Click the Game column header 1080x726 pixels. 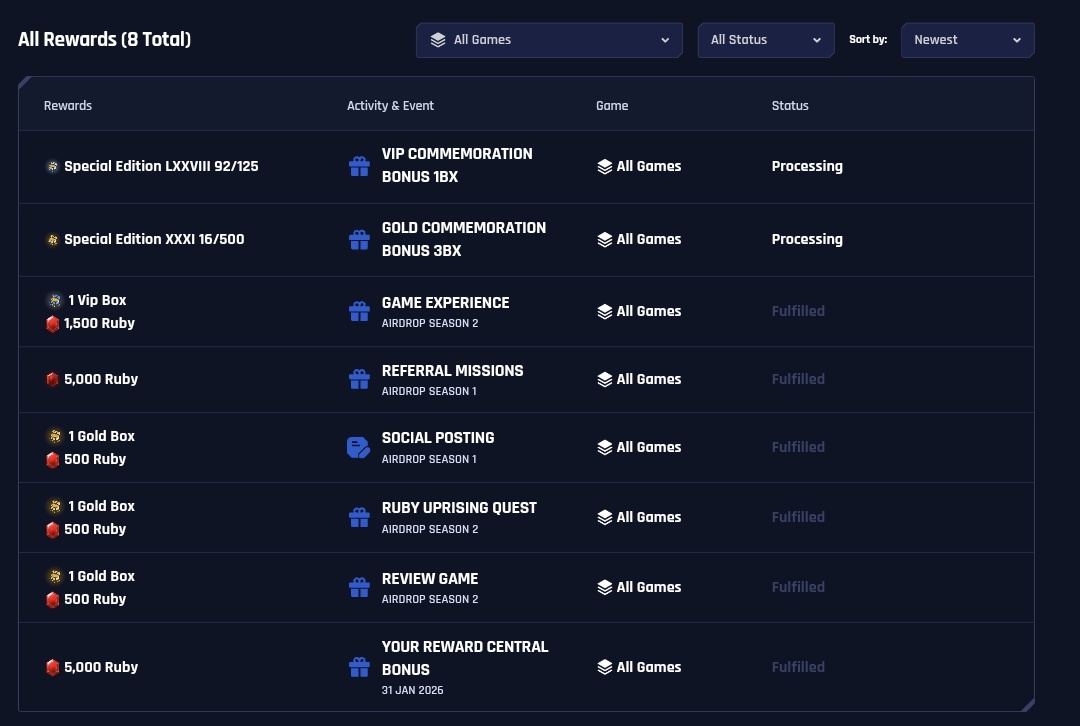click(612, 105)
